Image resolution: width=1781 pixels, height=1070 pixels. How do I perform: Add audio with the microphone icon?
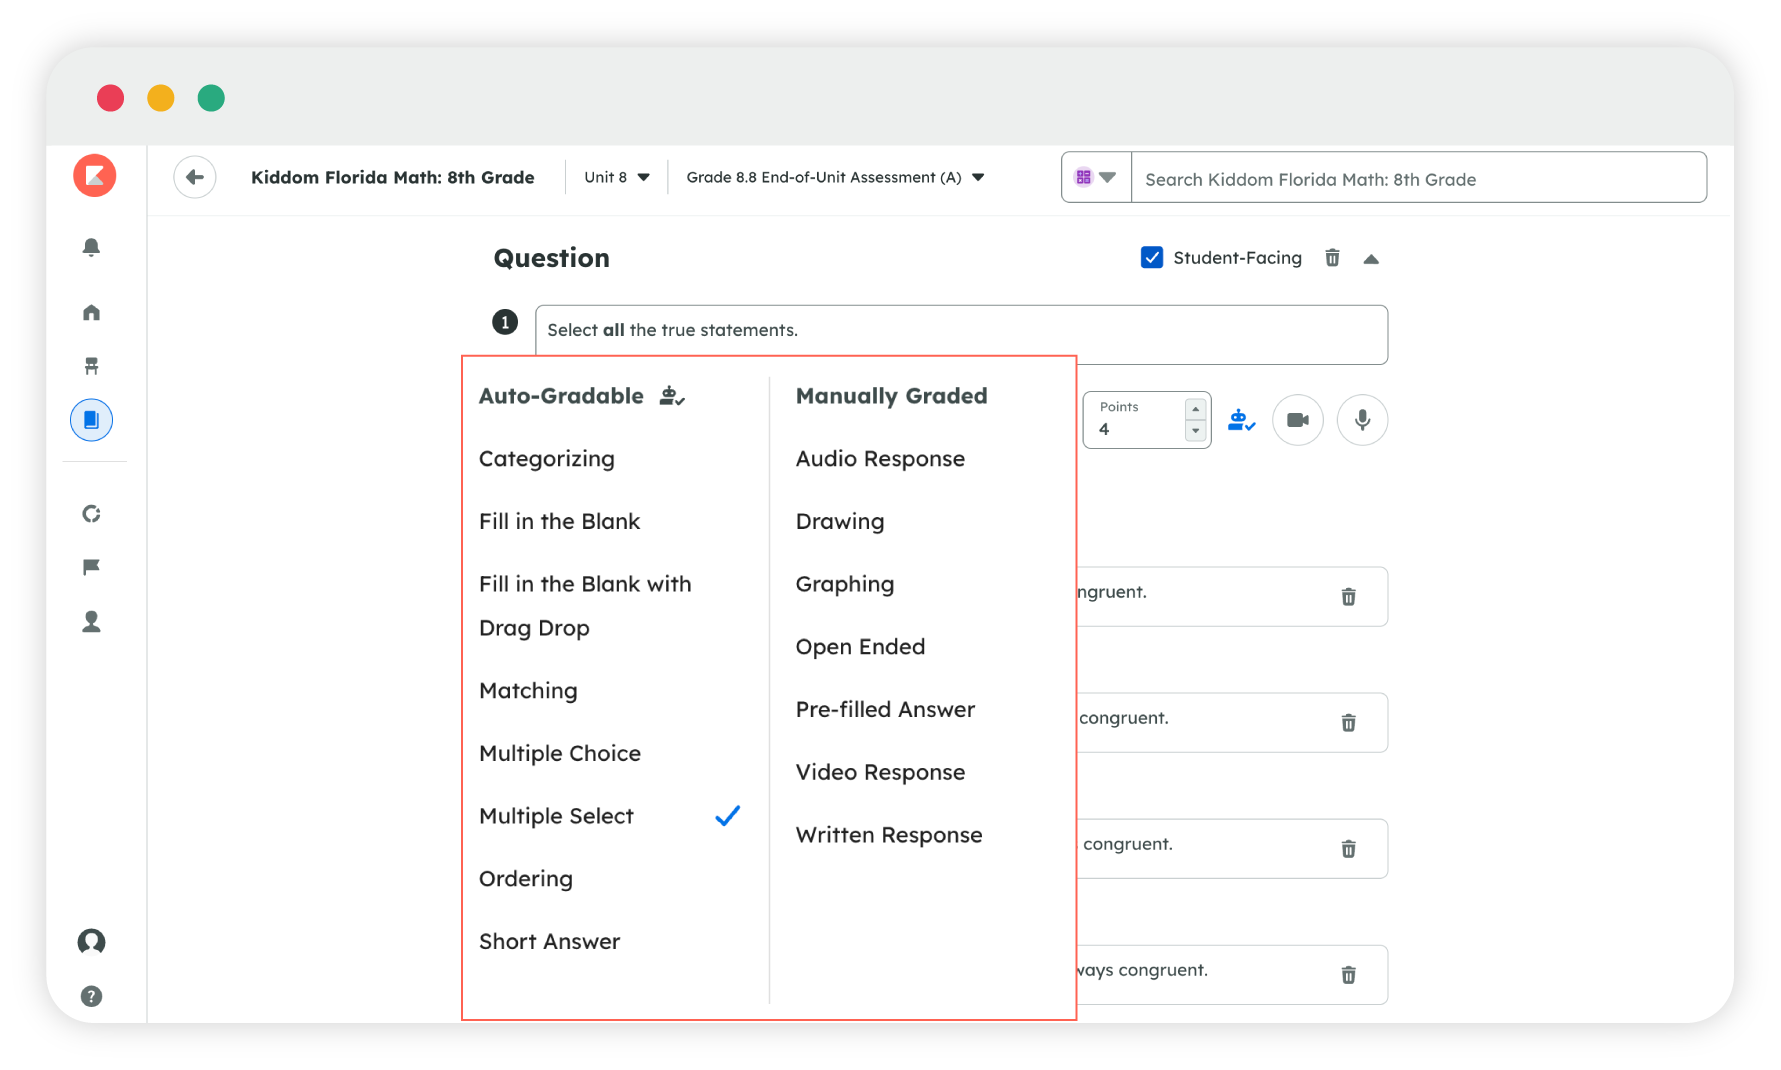point(1362,420)
